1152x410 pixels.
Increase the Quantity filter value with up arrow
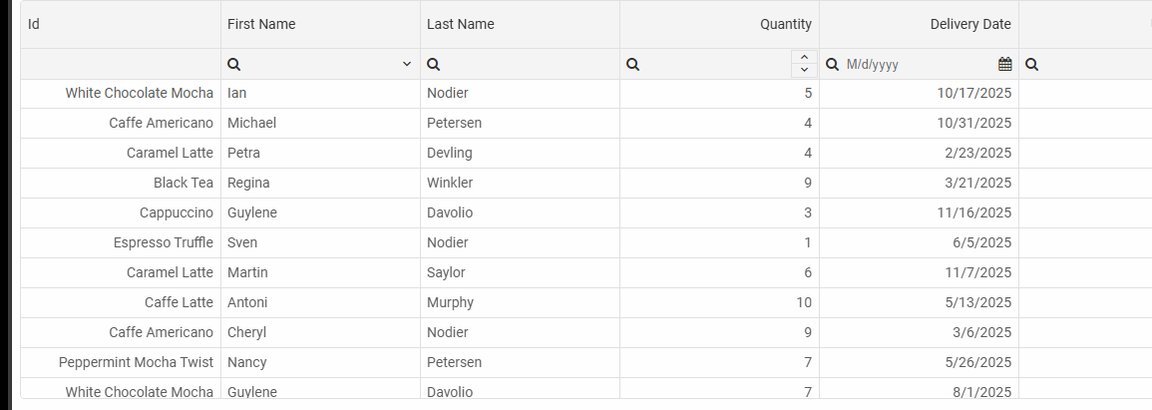(x=804, y=58)
